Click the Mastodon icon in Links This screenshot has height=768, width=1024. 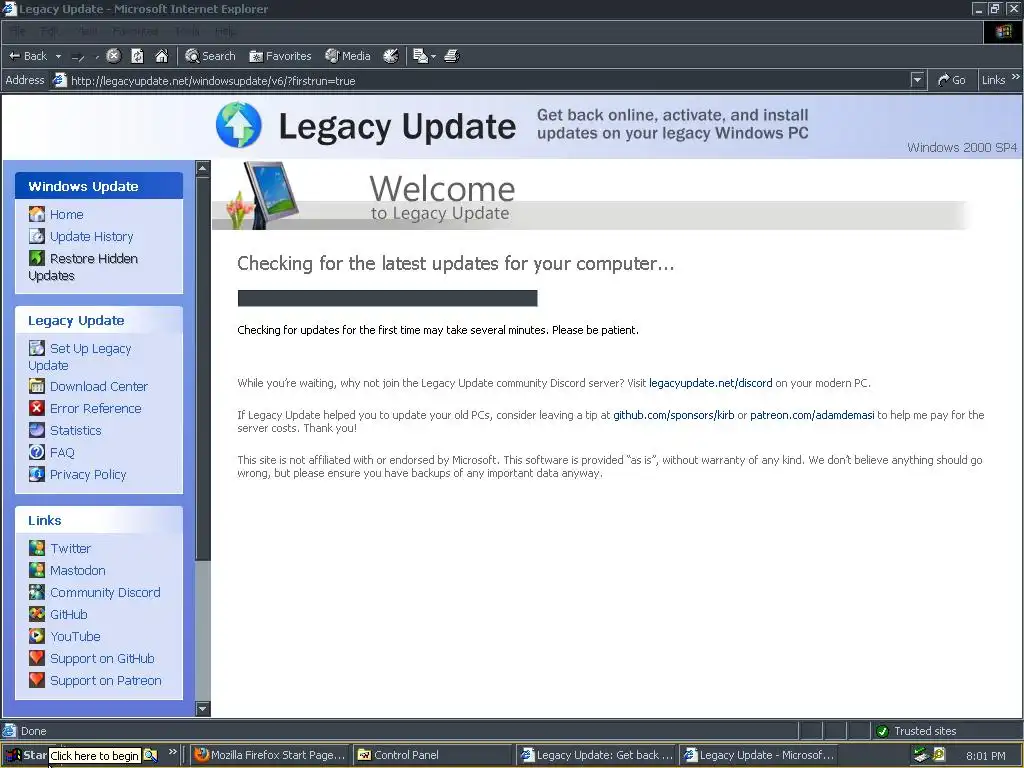pyautogui.click(x=37, y=570)
